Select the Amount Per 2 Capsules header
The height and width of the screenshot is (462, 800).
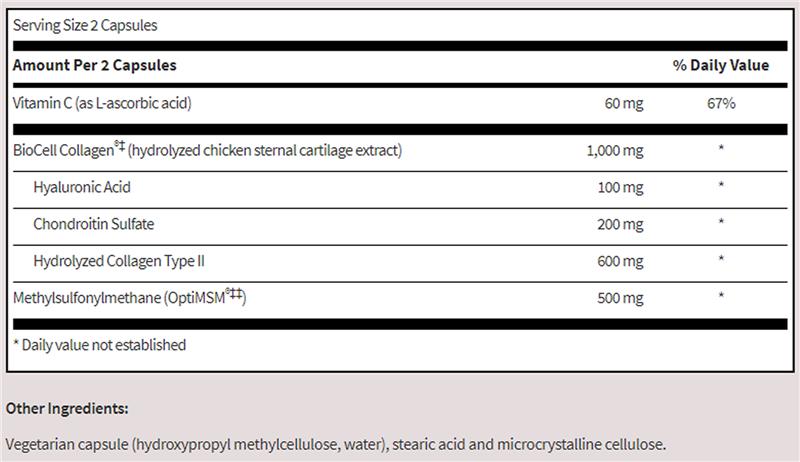click(94, 65)
